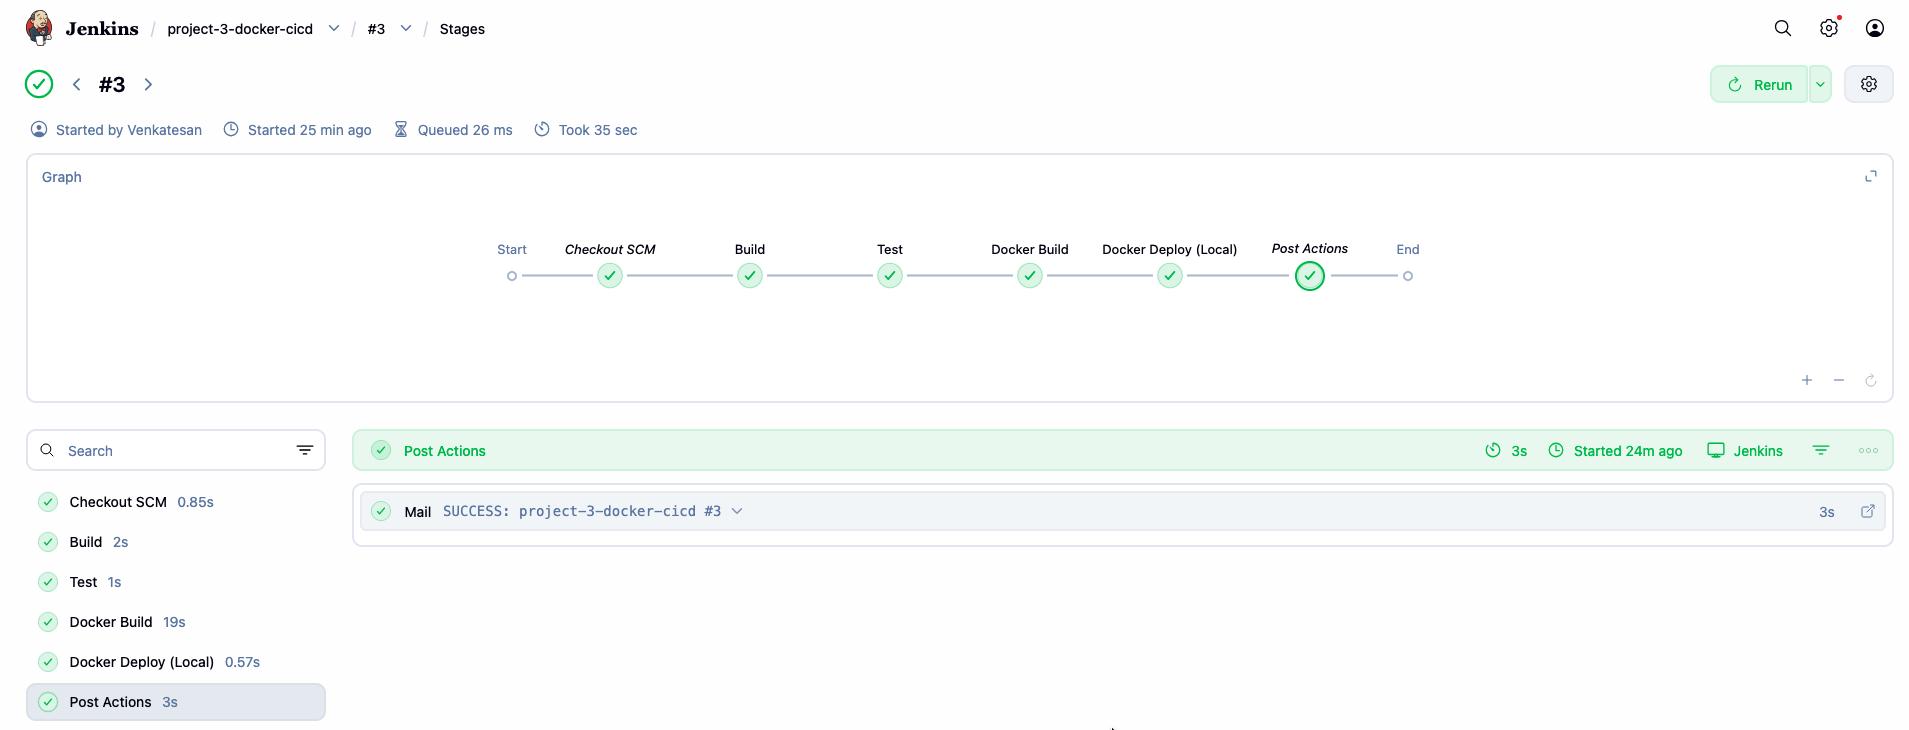Image resolution: width=1909 pixels, height=730 pixels.
Task: Open build #3 breadcrumb dropdown
Action: coord(406,29)
